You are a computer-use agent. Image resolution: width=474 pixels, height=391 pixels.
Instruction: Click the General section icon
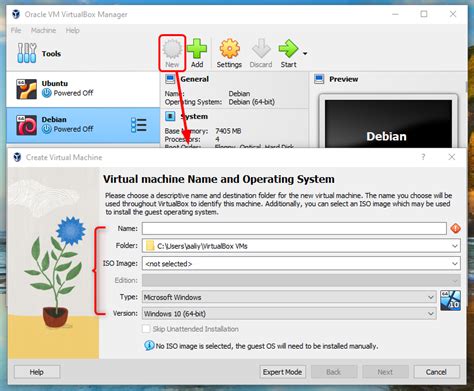pyautogui.click(x=170, y=79)
